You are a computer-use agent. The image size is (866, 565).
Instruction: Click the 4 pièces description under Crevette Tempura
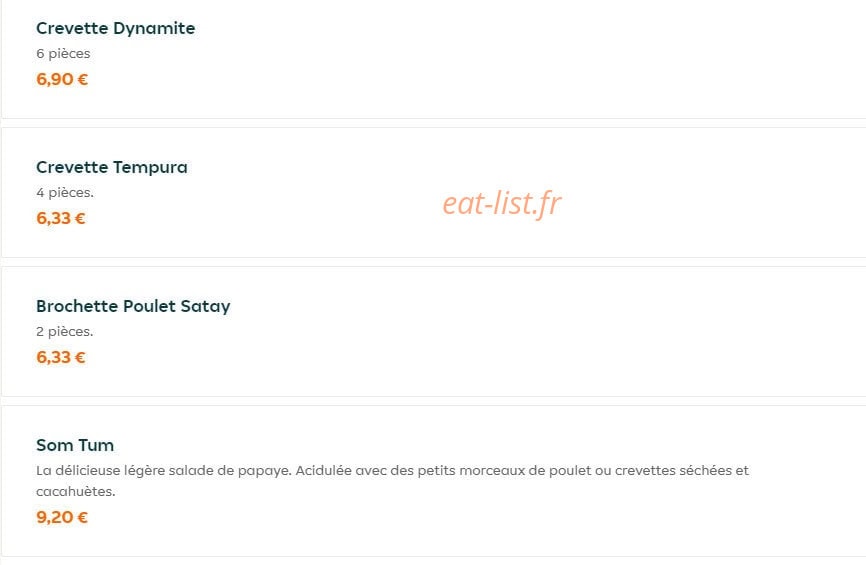tap(65, 193)
